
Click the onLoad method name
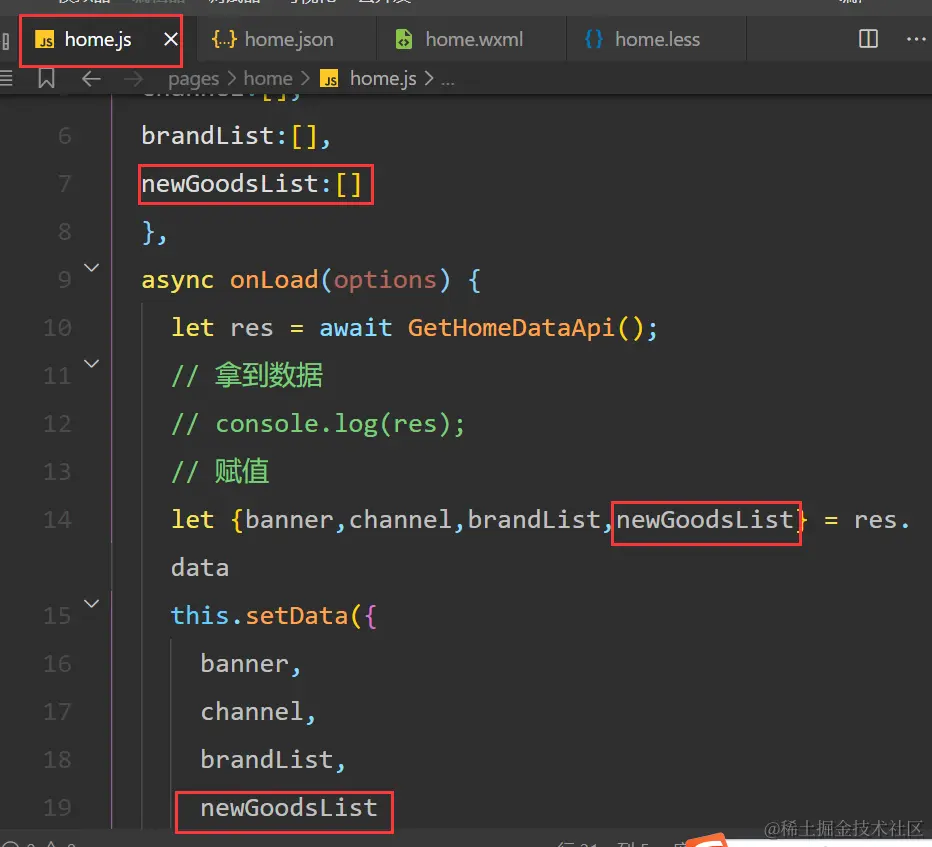pos(274,280)
